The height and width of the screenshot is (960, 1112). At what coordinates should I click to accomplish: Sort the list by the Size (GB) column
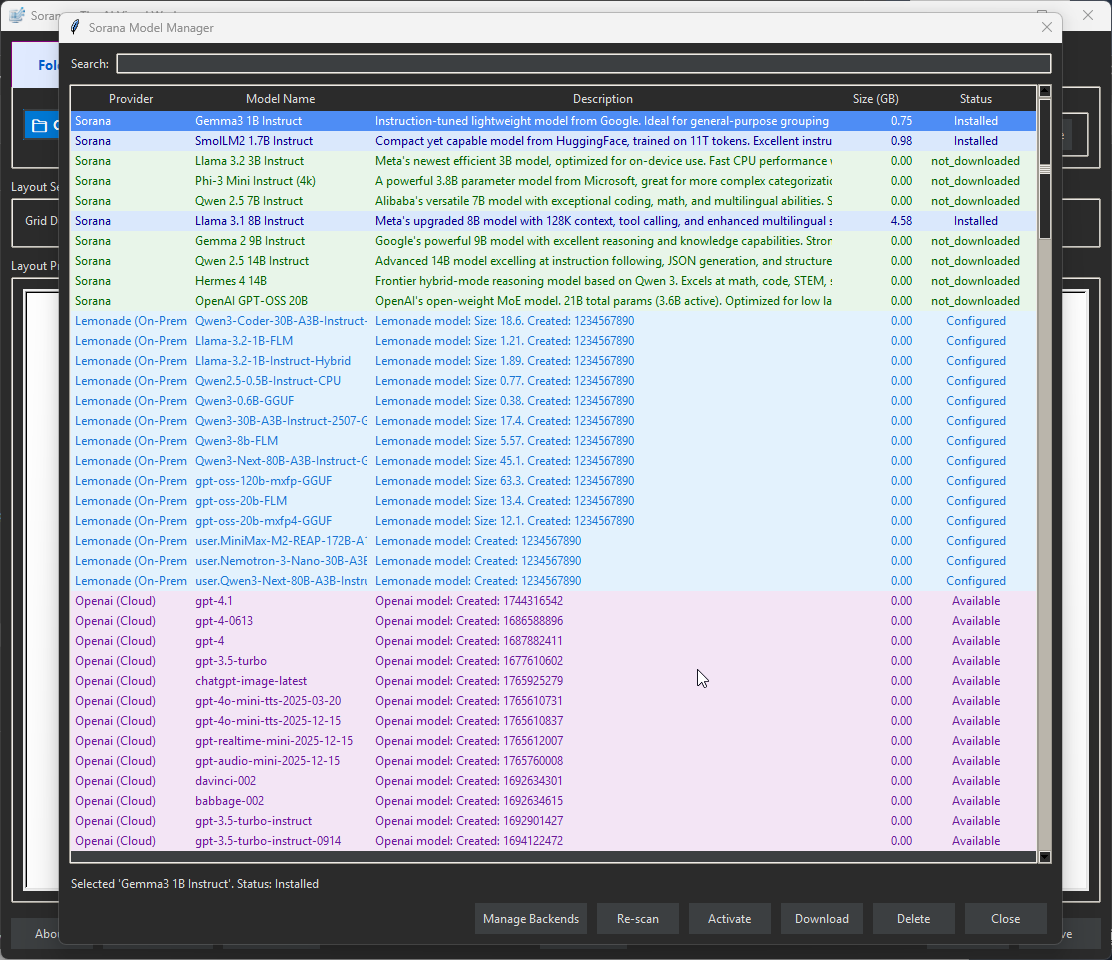876,98
